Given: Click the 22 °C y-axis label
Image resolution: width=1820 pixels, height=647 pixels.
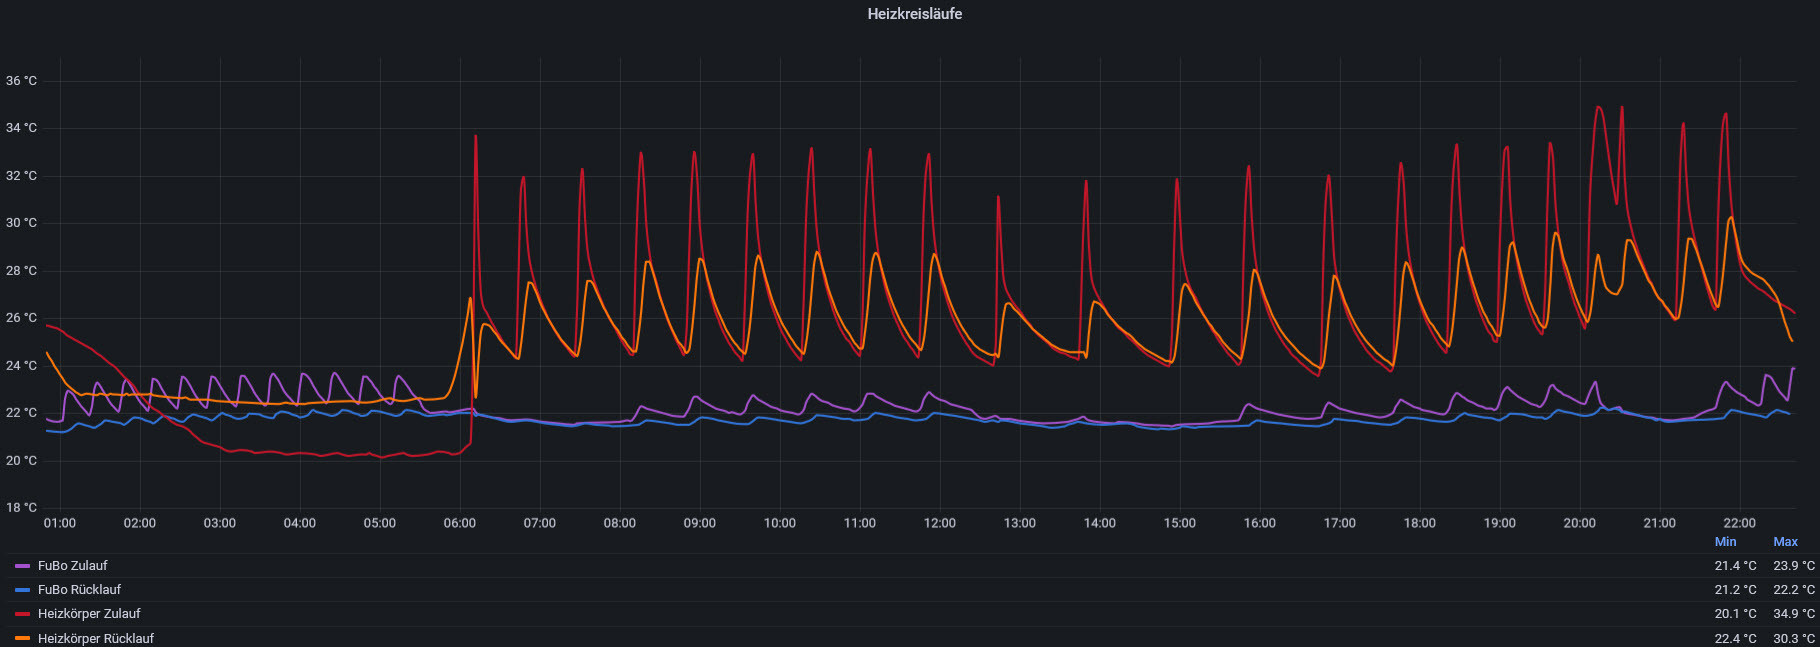Looking at the screenshot, I should pos(21,413).
